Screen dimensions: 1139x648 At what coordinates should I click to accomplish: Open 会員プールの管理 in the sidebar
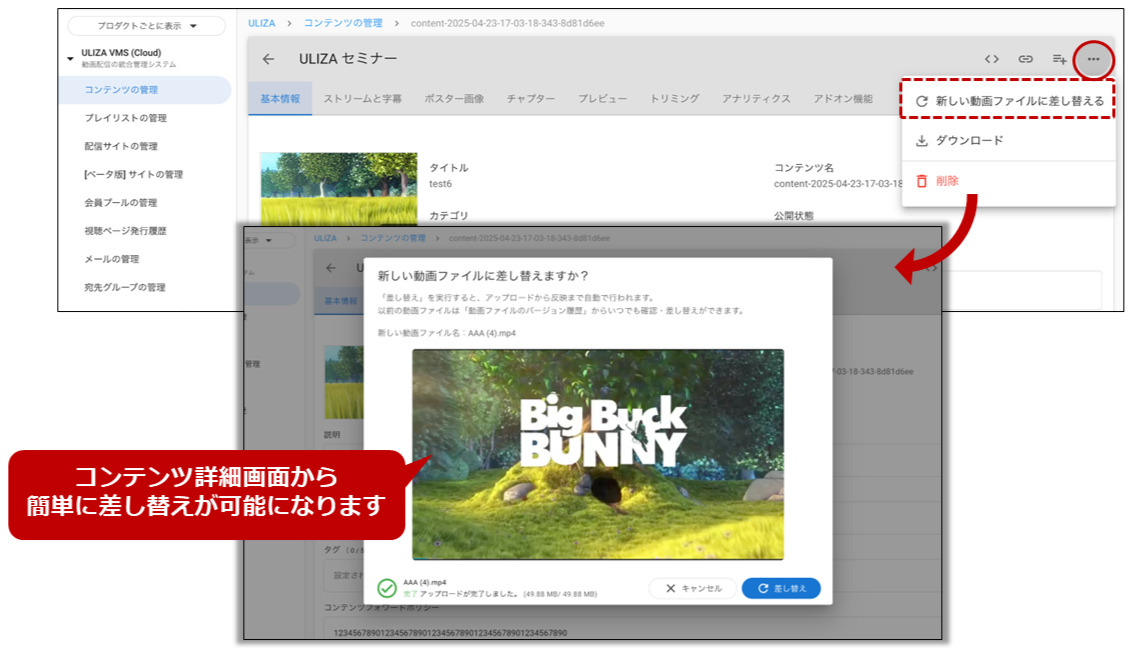121,203
